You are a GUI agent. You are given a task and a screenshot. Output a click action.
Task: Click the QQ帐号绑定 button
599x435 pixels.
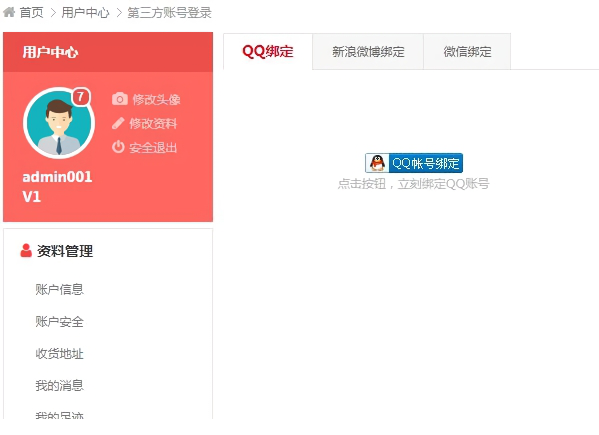pos(414,163)
